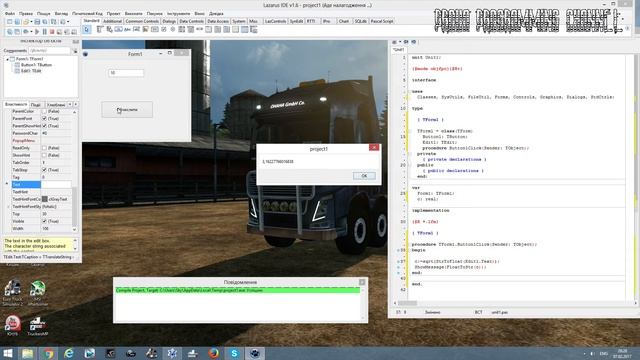
Task: Switch to the Події tab in Object Inspector
Action: (x=36, y=105)
